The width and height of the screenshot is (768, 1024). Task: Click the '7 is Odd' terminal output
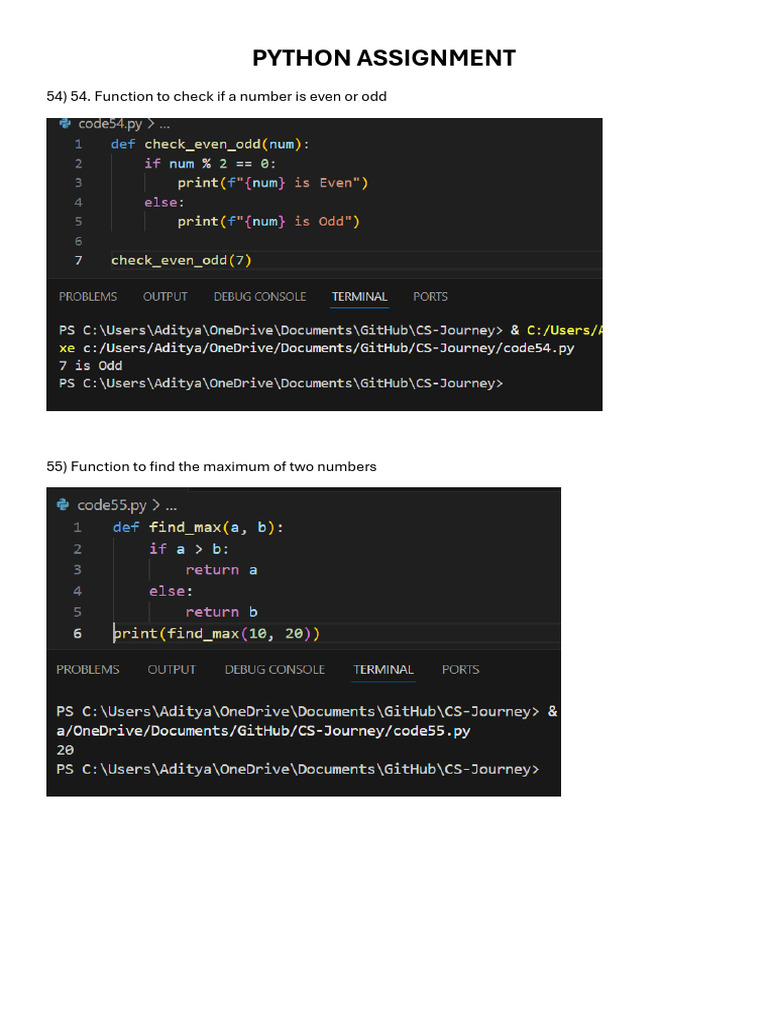coord(90,366)
